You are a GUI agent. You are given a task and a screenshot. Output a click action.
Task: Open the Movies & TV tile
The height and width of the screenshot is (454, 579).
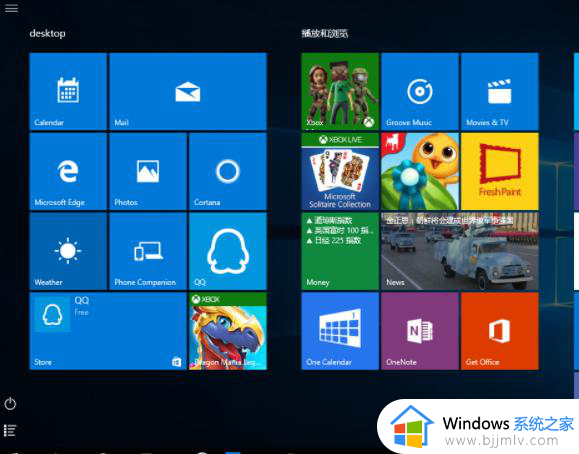tap(500, 91)
